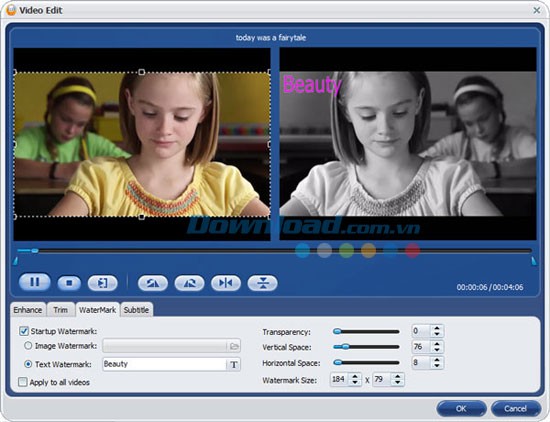Click the trim start marker below the timeline
Viewport: 550px width, 422px height.
click(x=15, y=261)
